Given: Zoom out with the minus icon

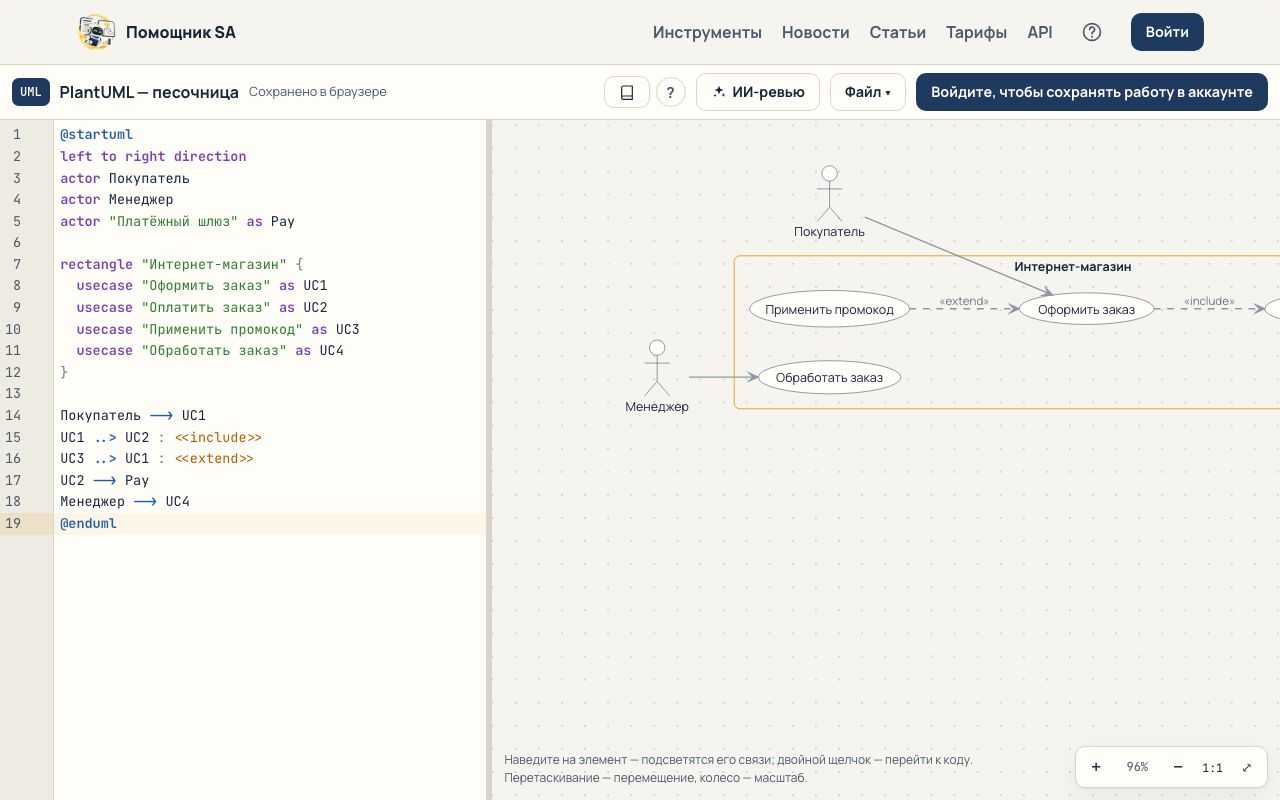Looking at the screenshot, I should pos(1178,767).
